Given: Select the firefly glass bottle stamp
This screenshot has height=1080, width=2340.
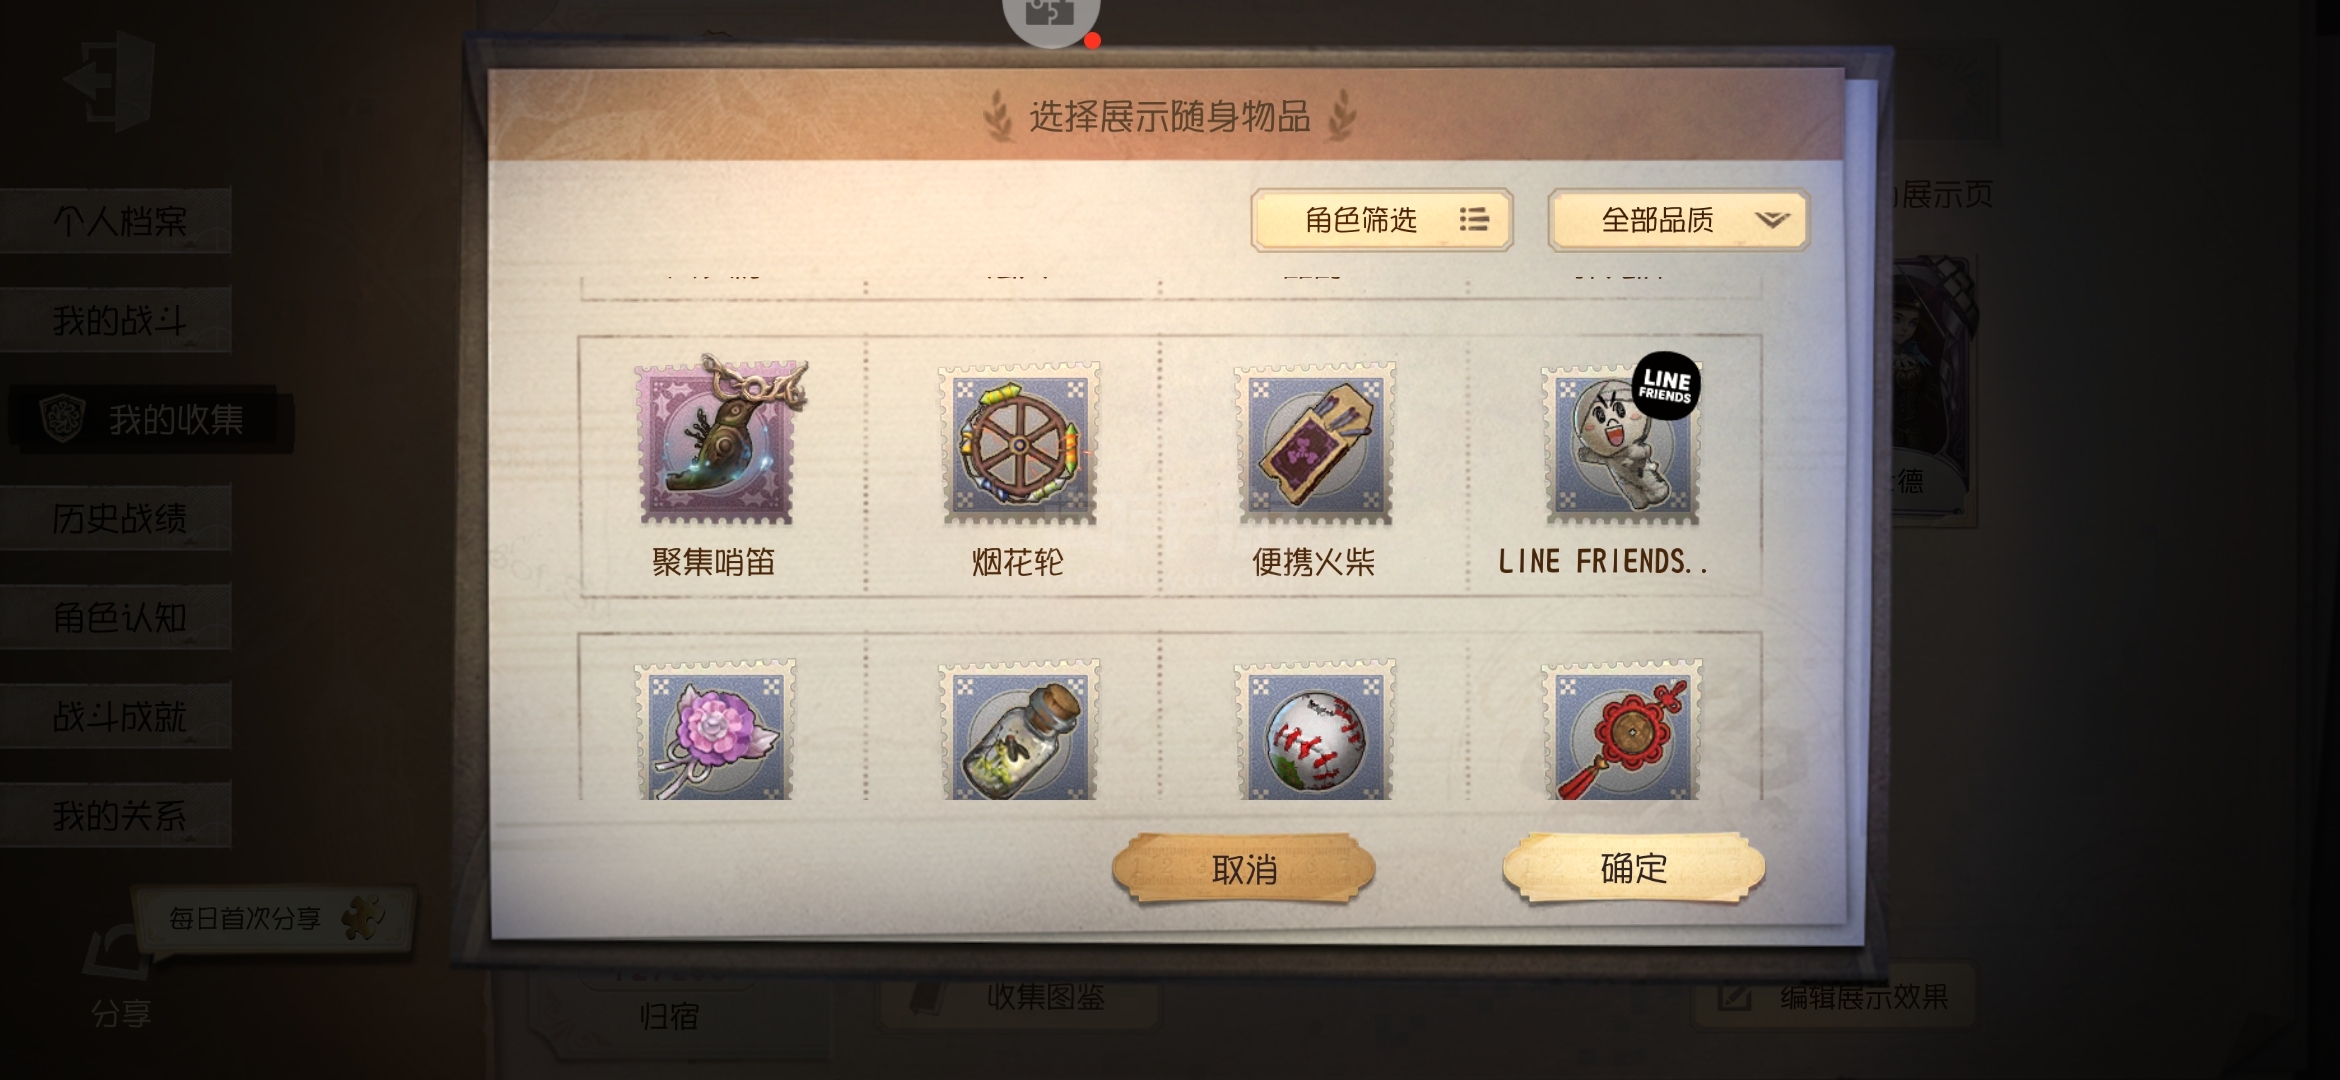Looking at the screenshot, I should click(1019, 728).
